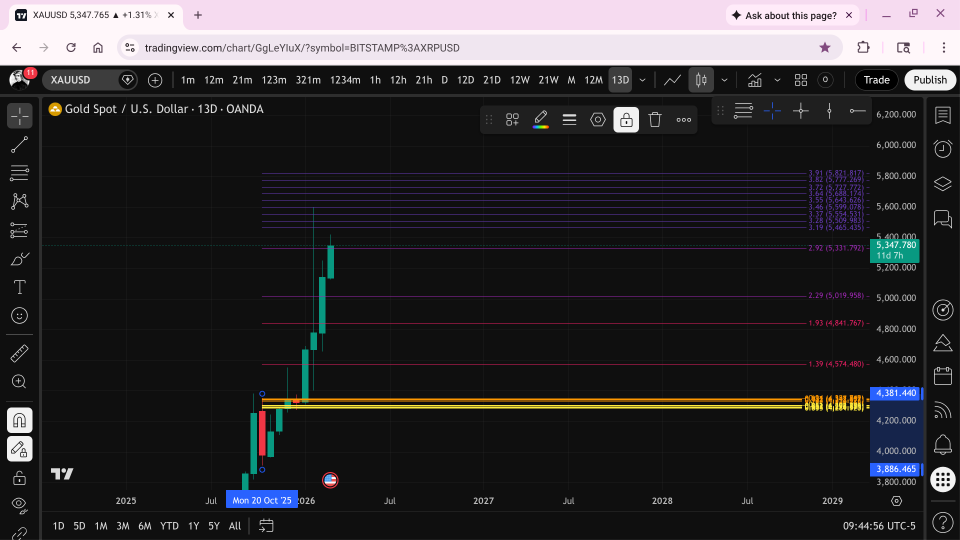Viewport: 960px width, 540px height.
Task: Select the Text annotation tool
Action: pyautogui.click(x=20, y=287)
